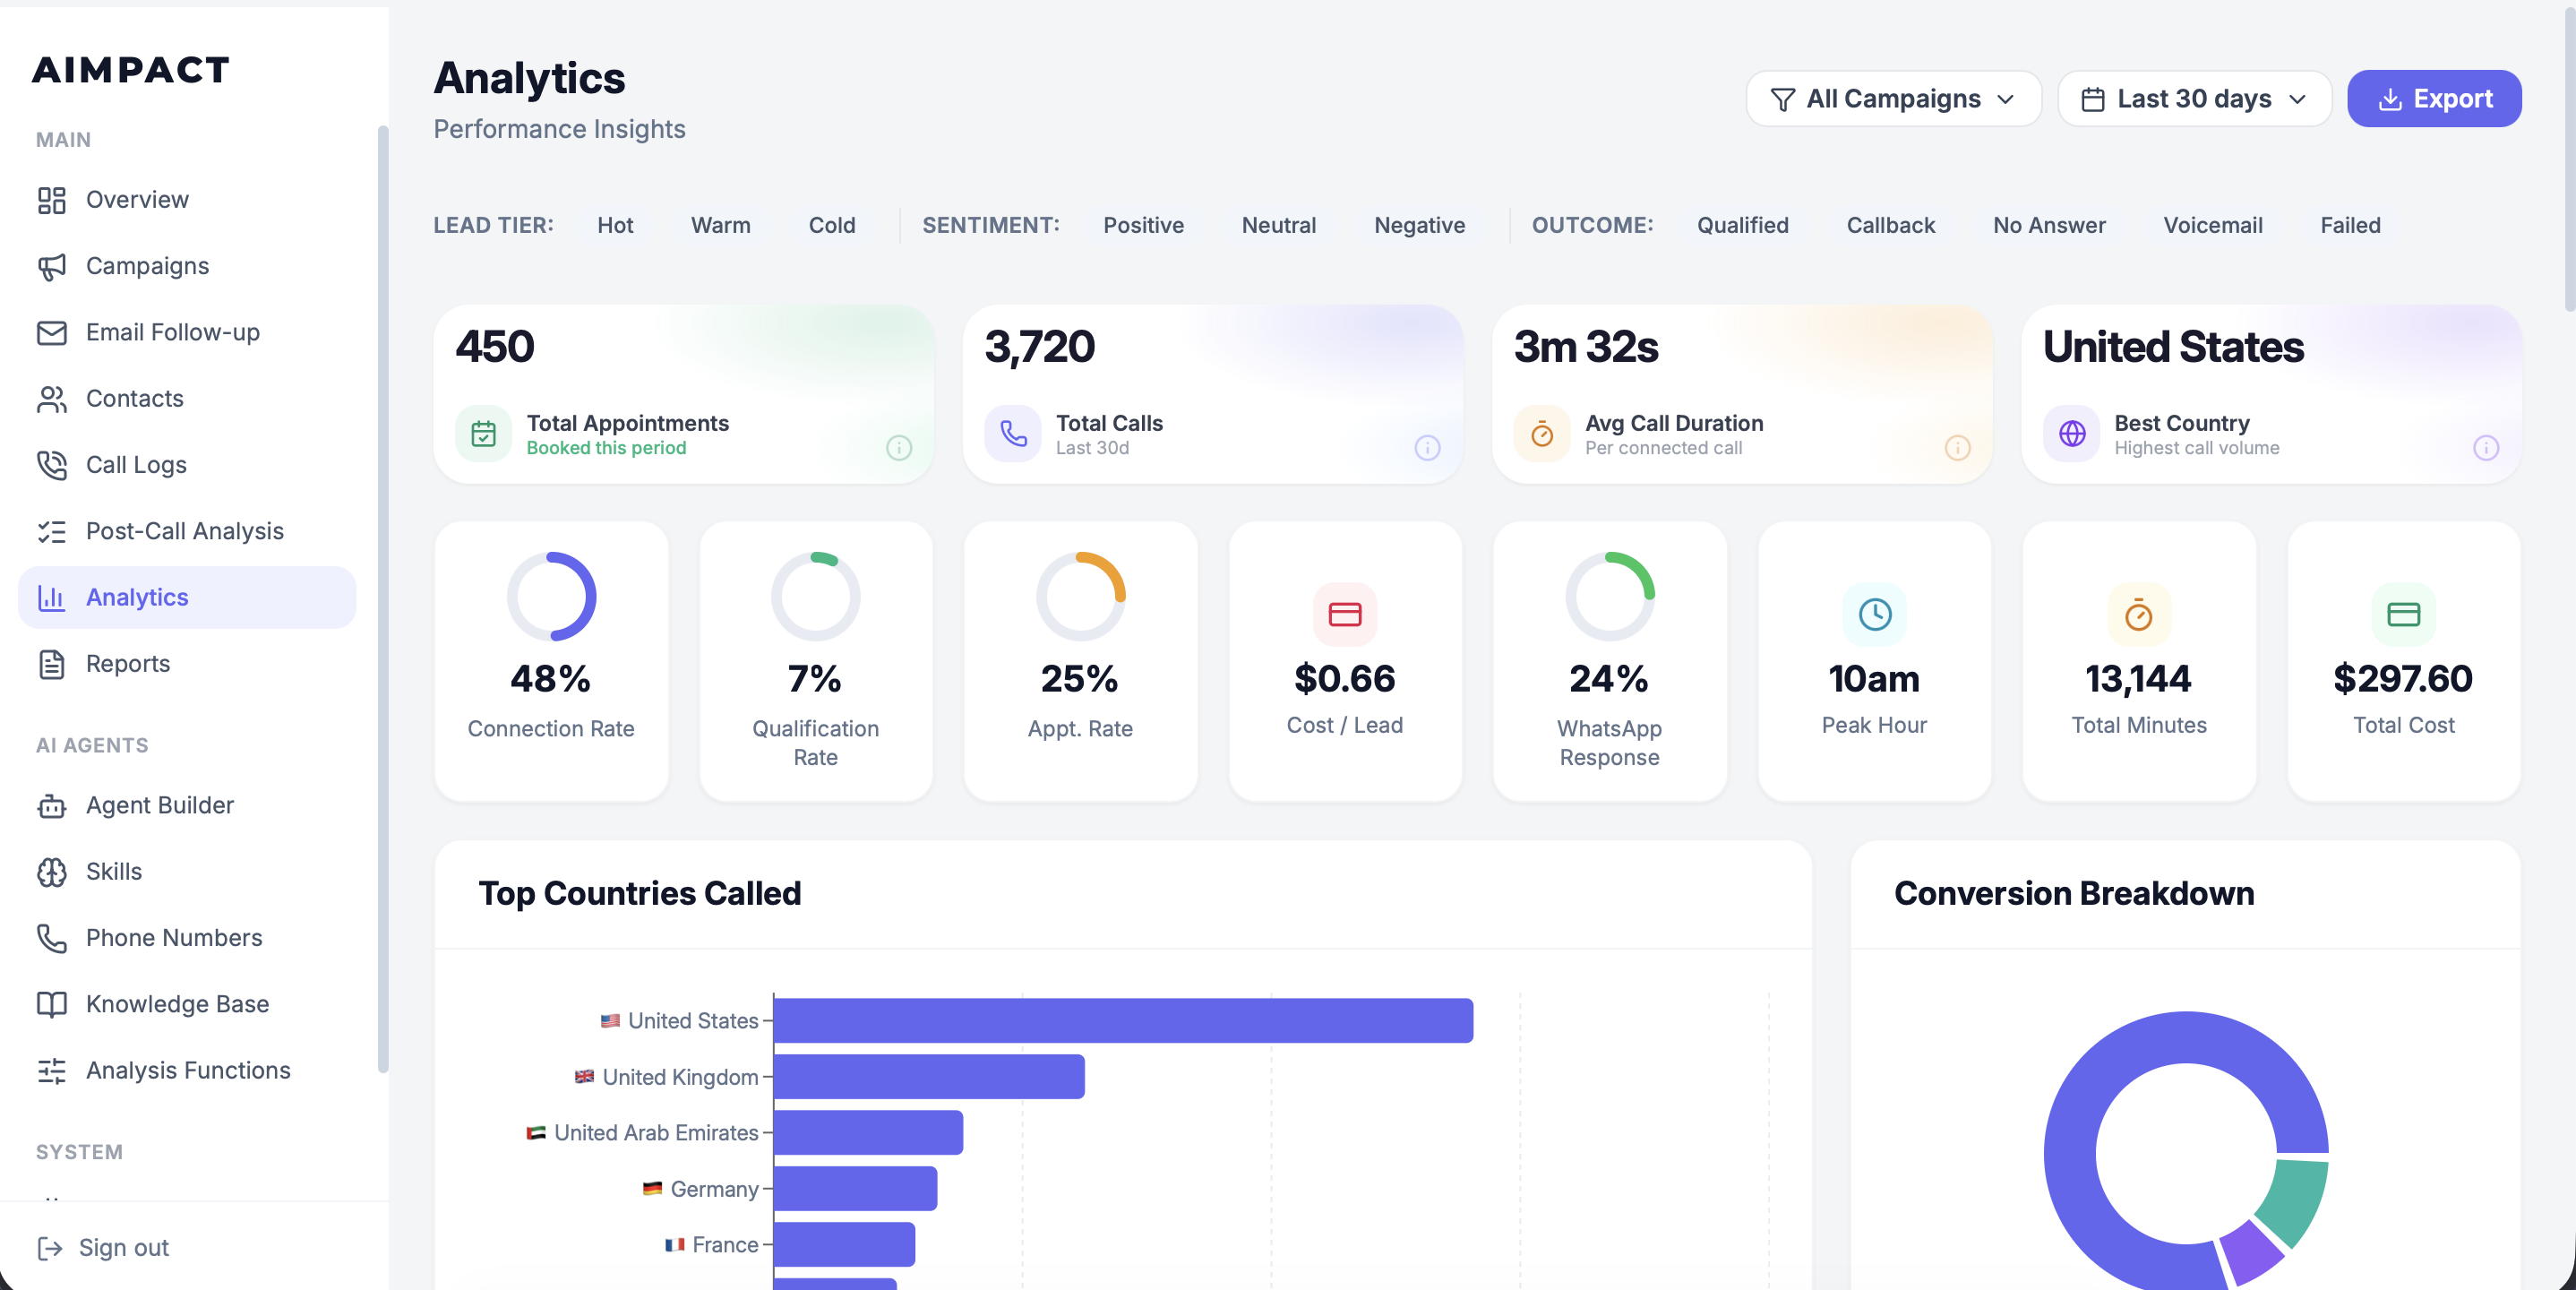This screenshot has width=2576, height=1290.
Task: Click the AIMPACT logo
Action: point(131,70)
